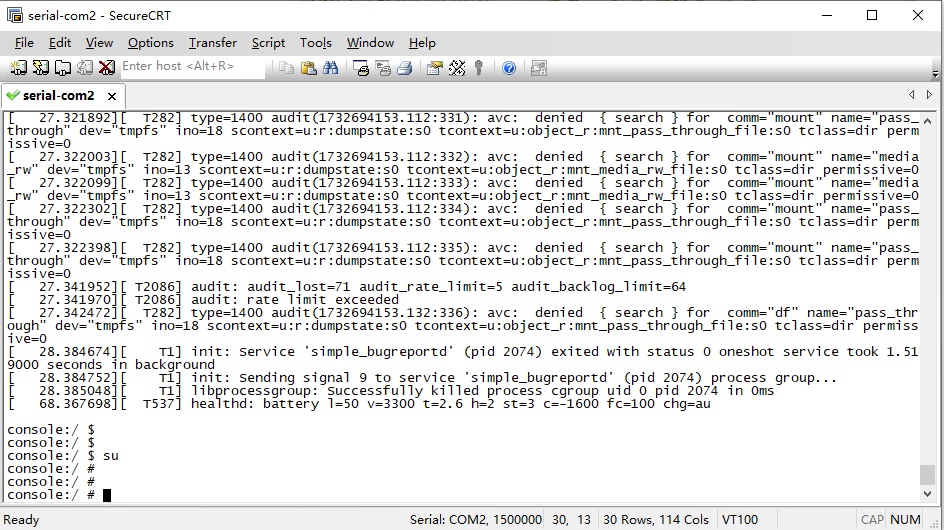Click terminal scrollbar down arrow

pyautogui.click(x=927, y=494)
